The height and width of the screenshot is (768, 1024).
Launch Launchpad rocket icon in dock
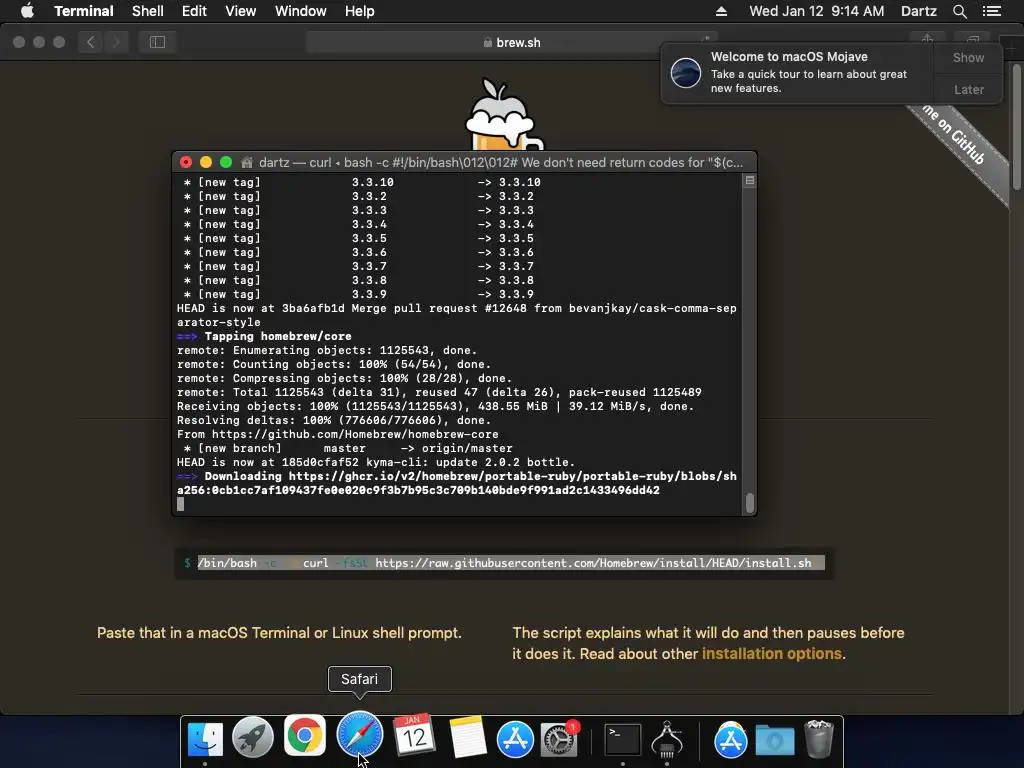(253, 739)
